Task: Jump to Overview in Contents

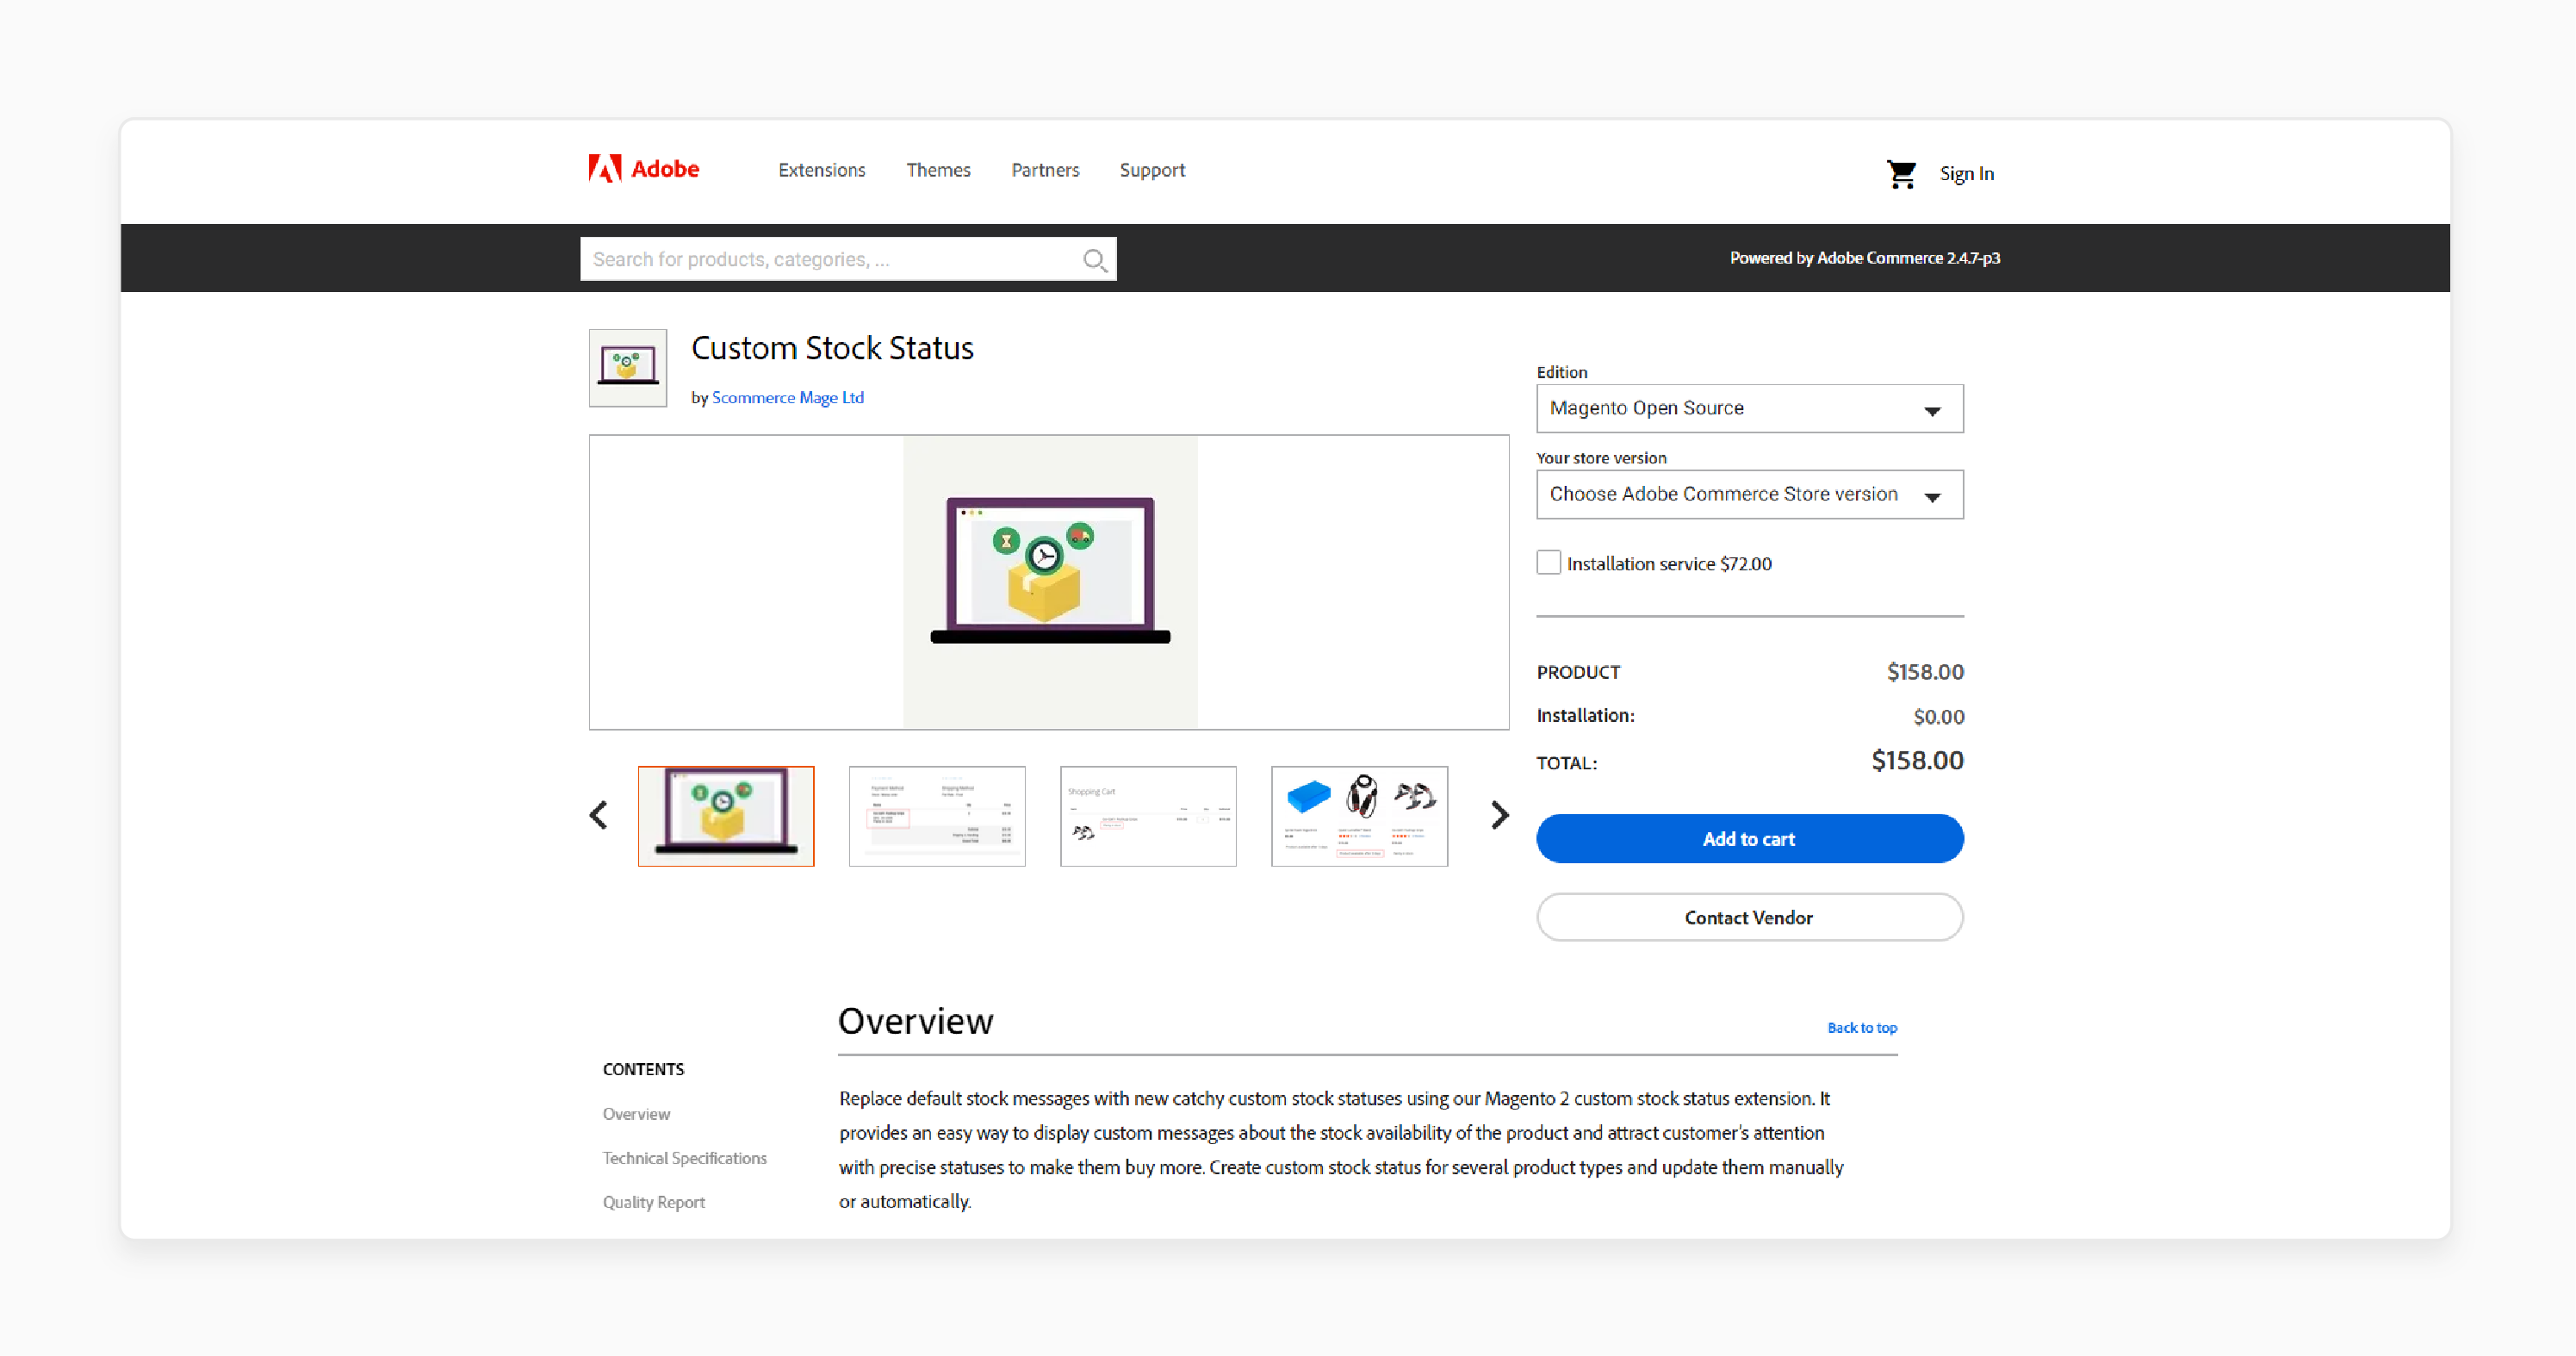Action: tap(636, 1113)
